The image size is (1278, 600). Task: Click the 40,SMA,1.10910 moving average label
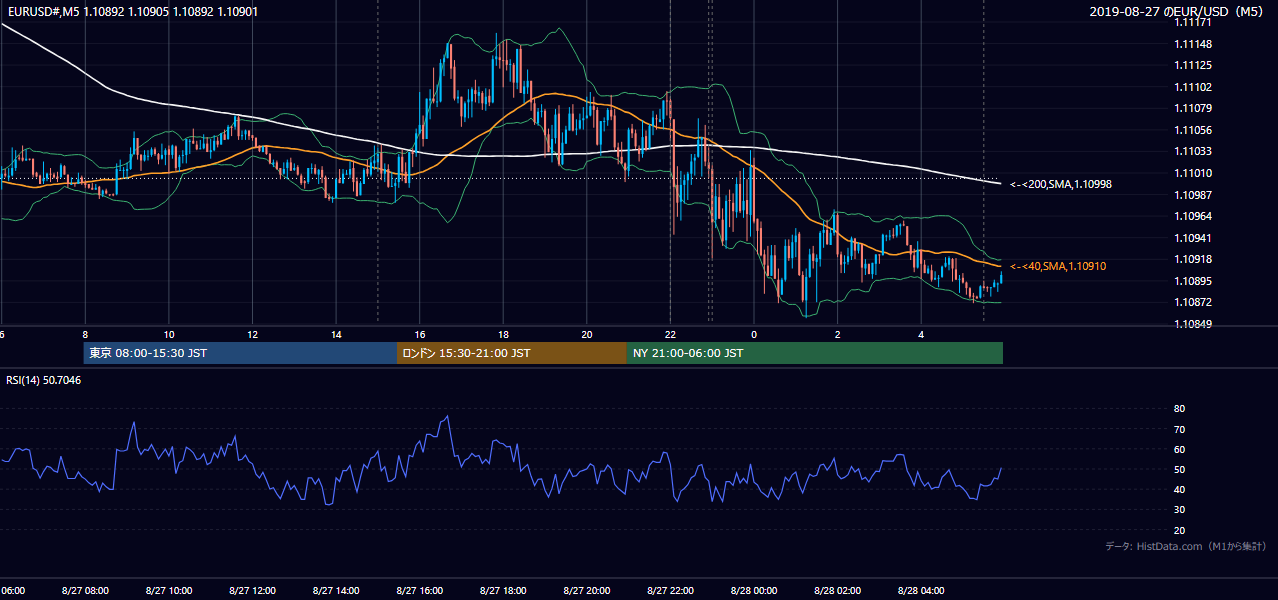click(1058, 266)
